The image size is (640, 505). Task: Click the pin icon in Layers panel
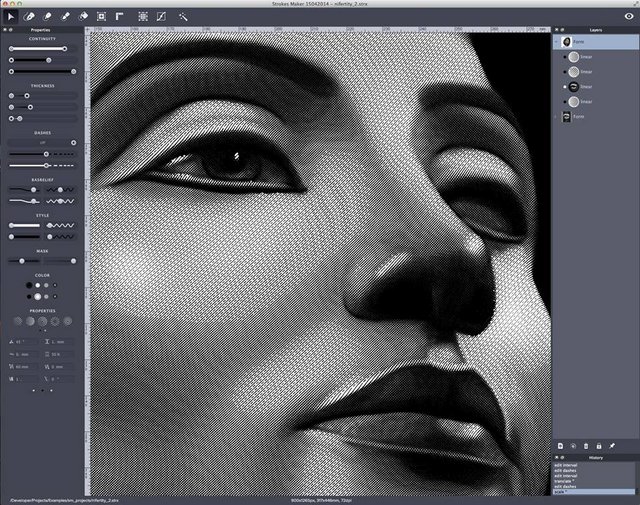click(x=612, y=446)
